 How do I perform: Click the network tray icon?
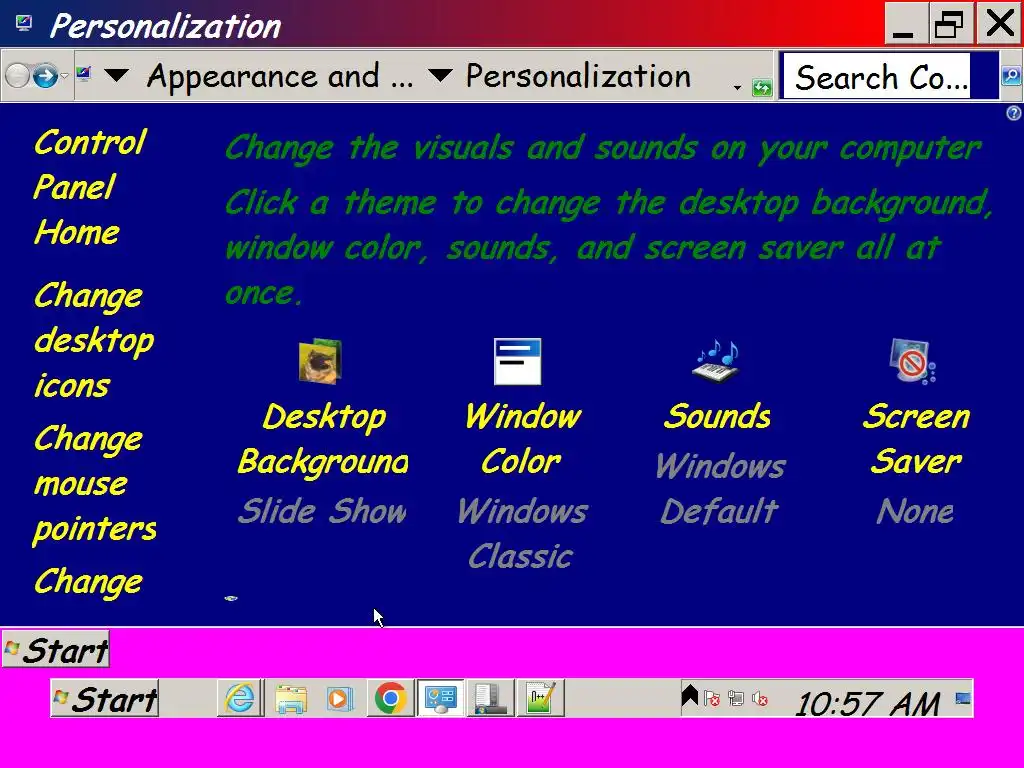click(x=736, y=699)
